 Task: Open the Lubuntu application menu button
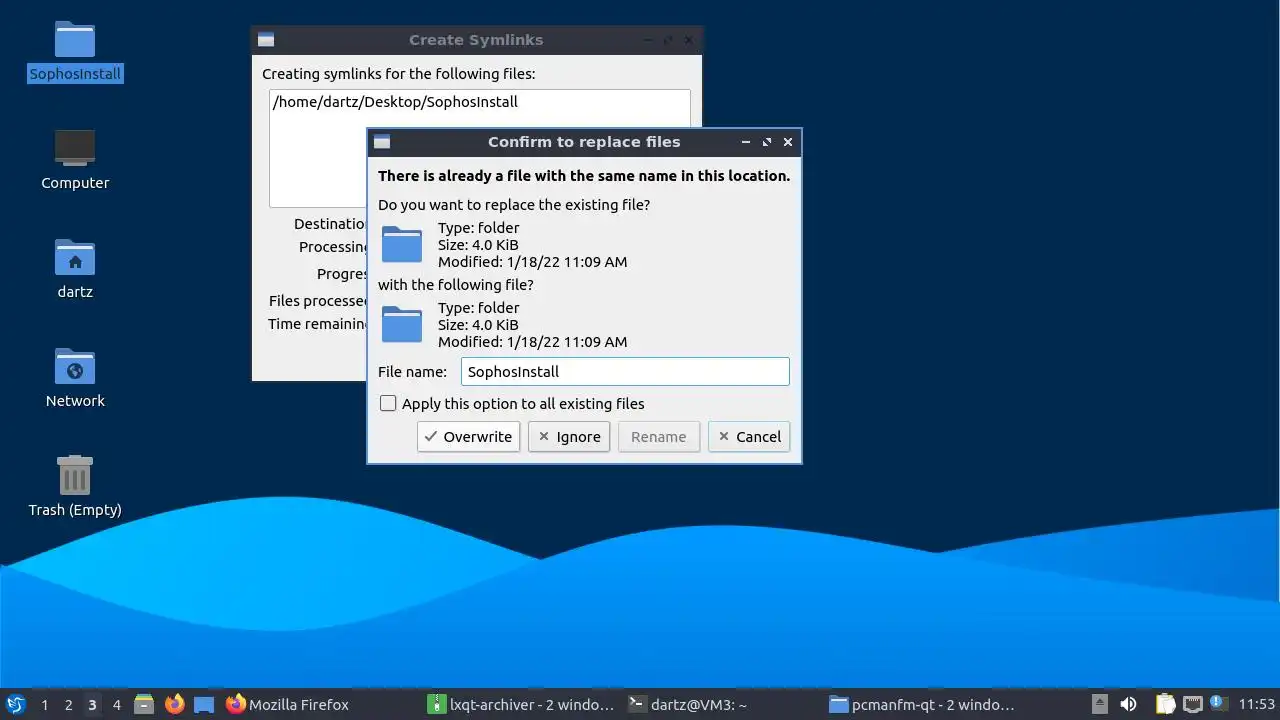pyautogui.click(x=15, y=704)
